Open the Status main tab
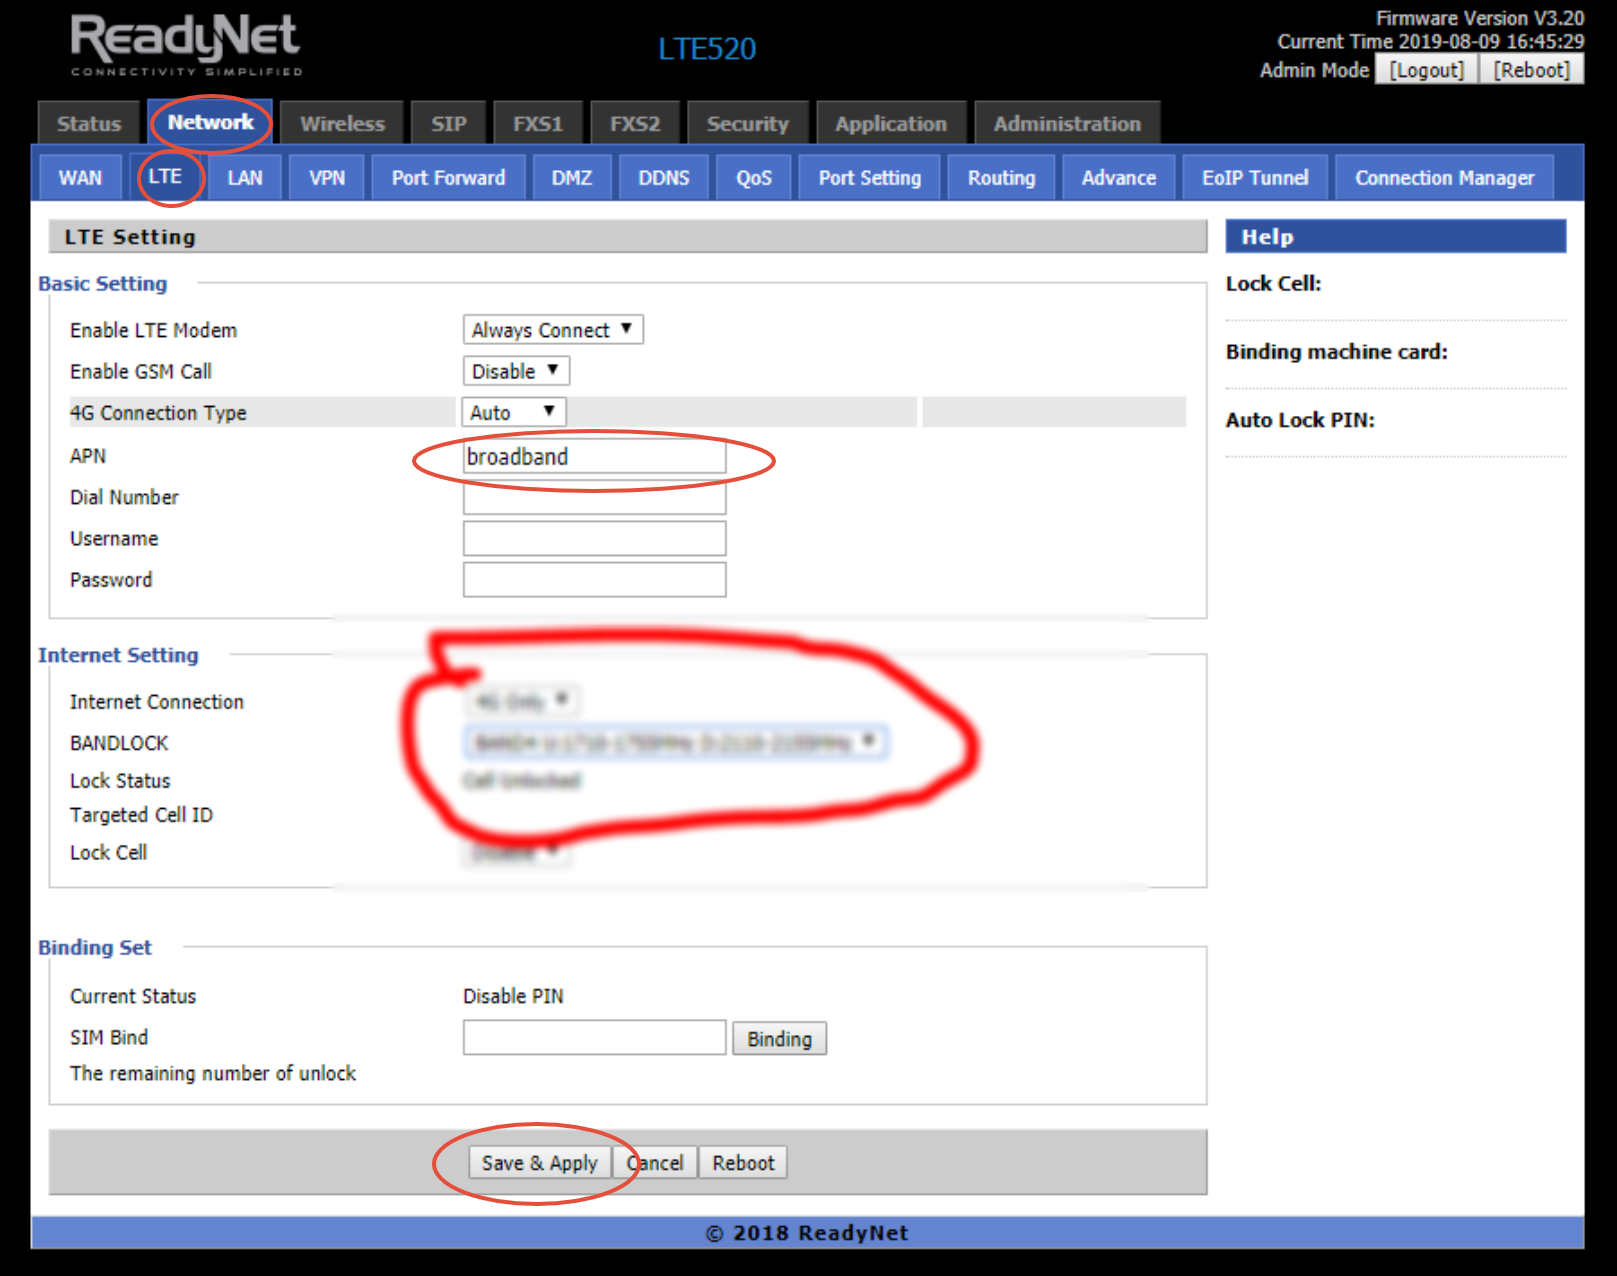The image size is (1617, 1276). [x=88, y=124]
